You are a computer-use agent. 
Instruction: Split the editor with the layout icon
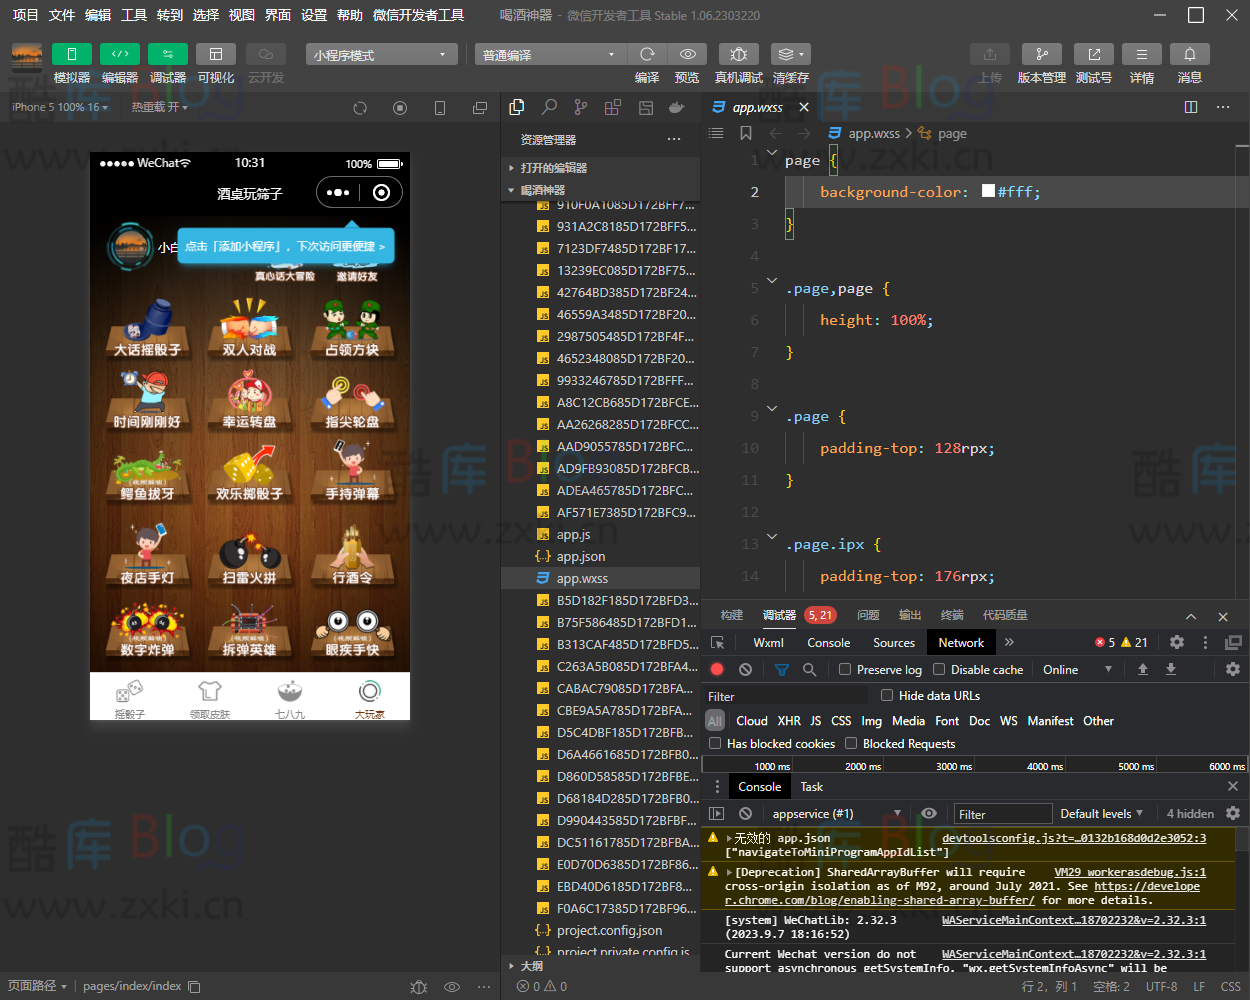coord(1190,107)
